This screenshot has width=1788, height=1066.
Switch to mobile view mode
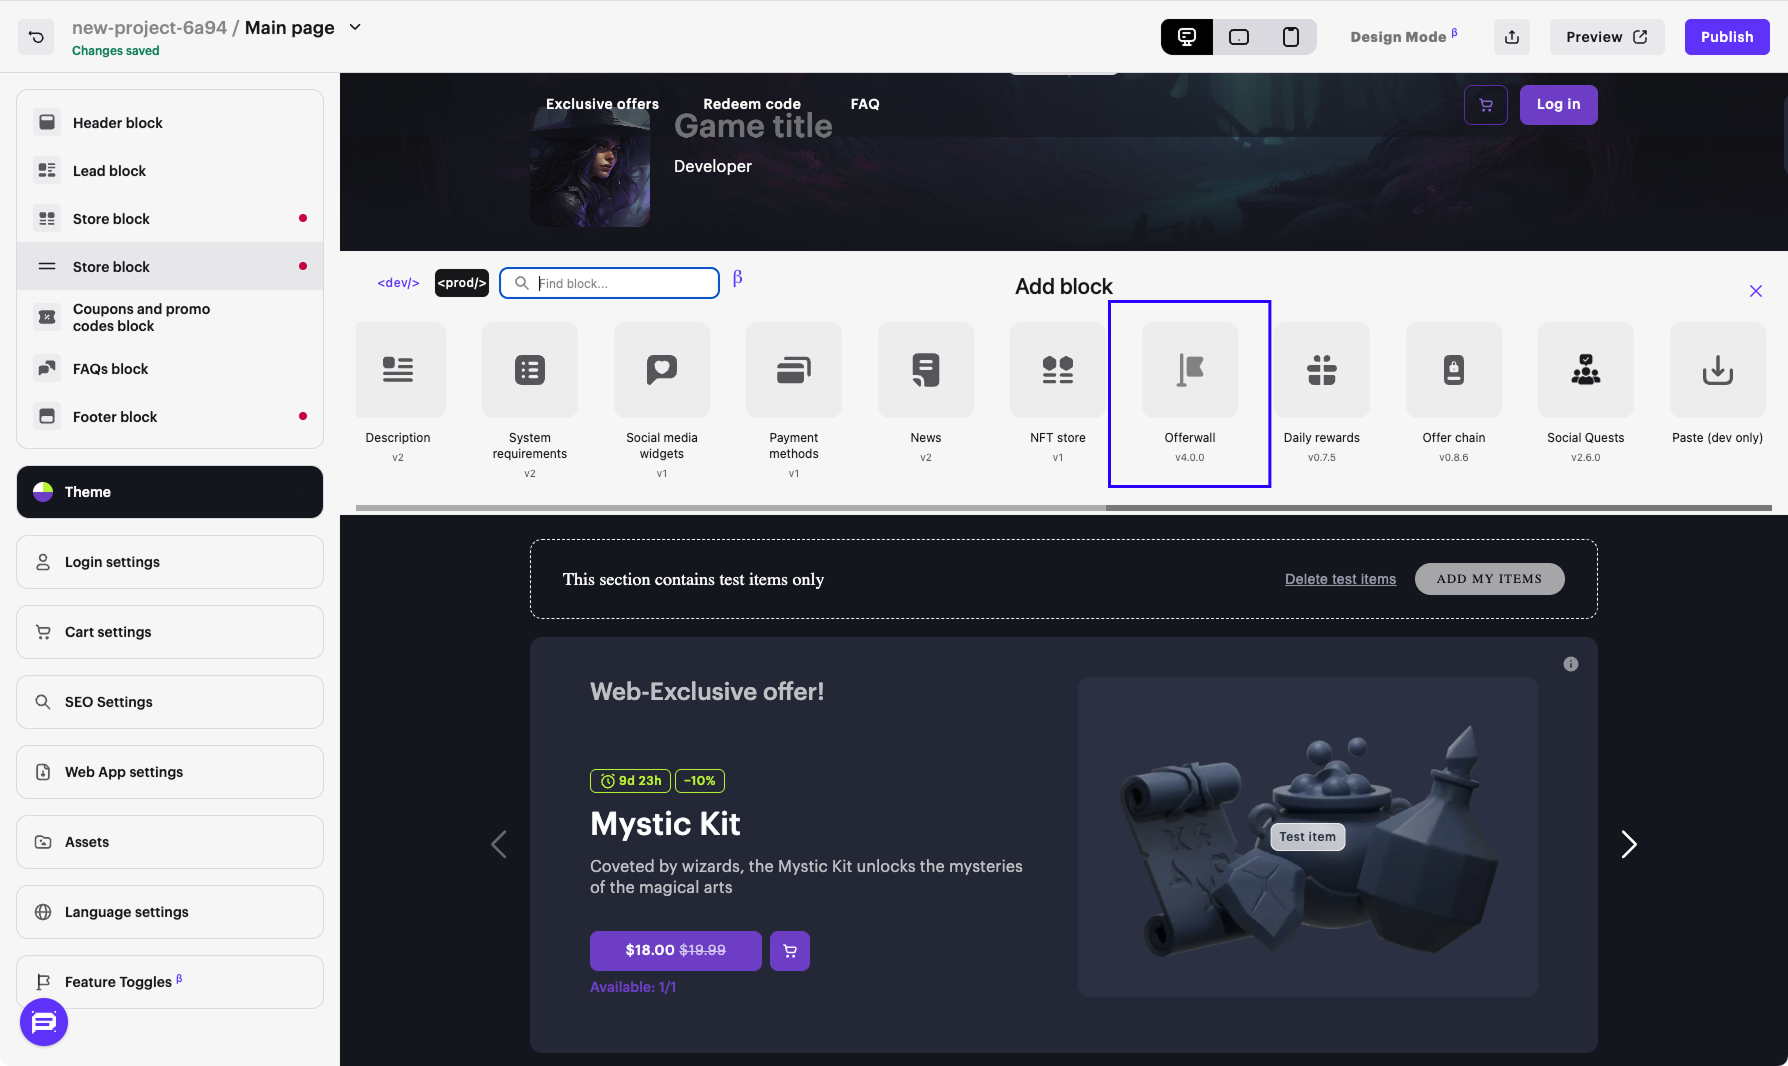[x=1291, y=37]
